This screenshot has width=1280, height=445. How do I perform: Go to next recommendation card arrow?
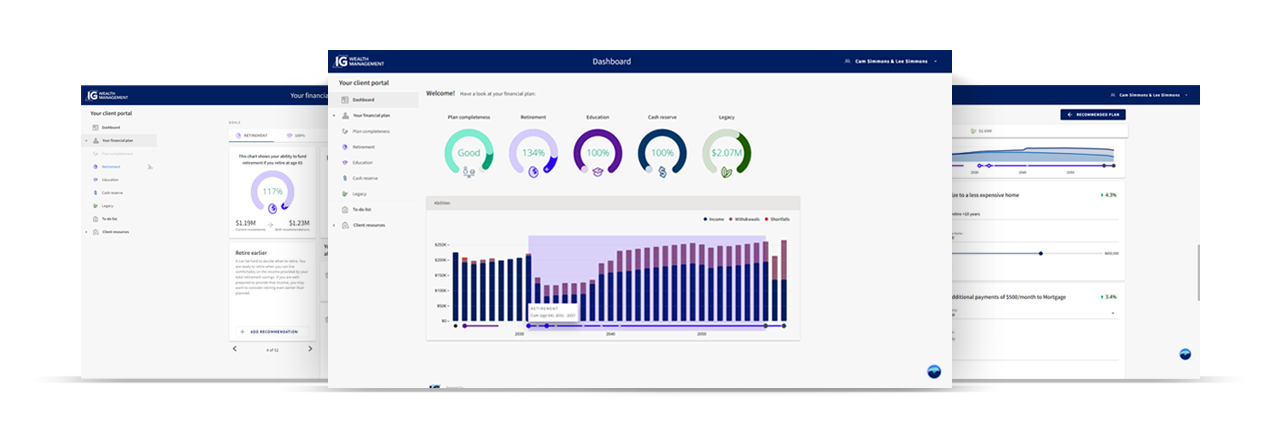pyautogui.click(x=310, y=349)
